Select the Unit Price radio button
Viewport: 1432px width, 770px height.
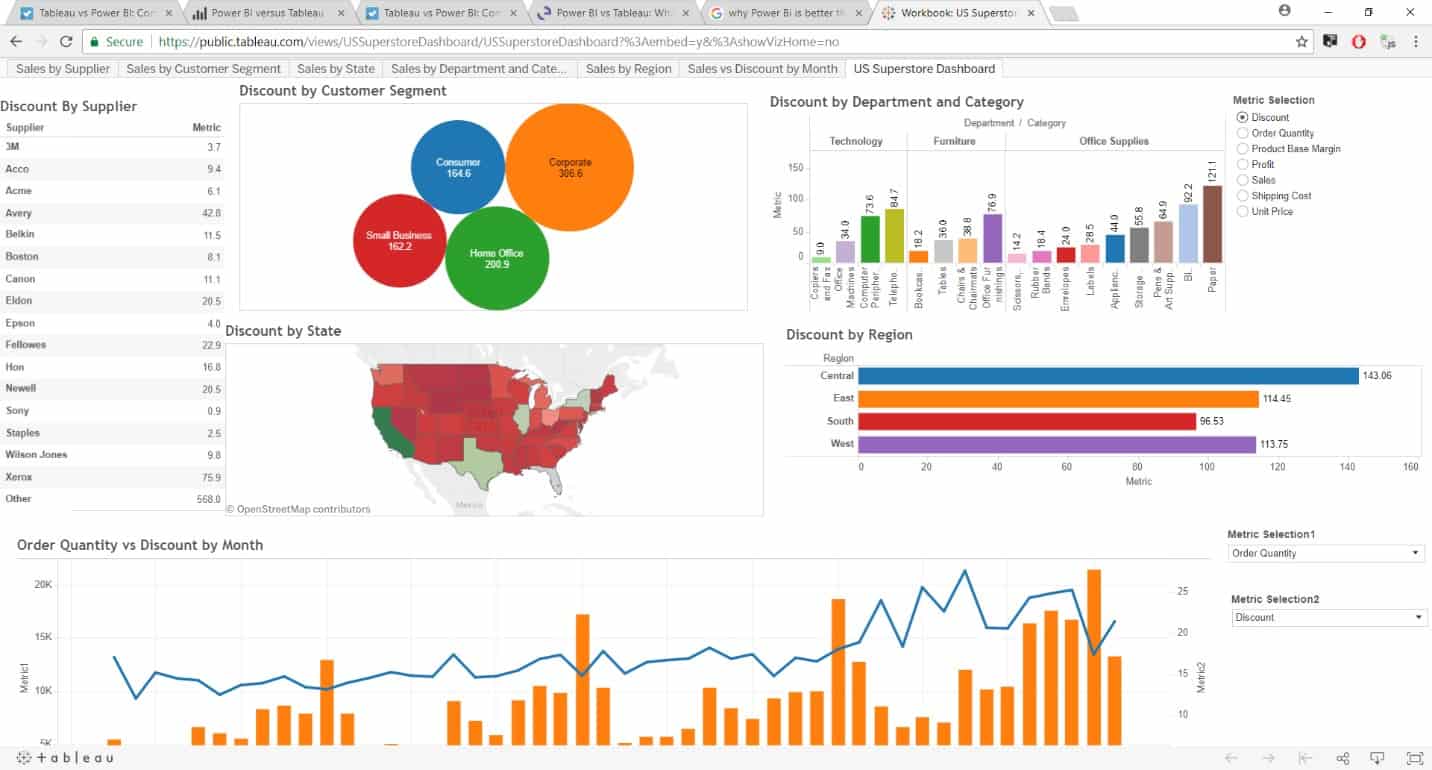pyautogui.click(x=1242, y=211)
